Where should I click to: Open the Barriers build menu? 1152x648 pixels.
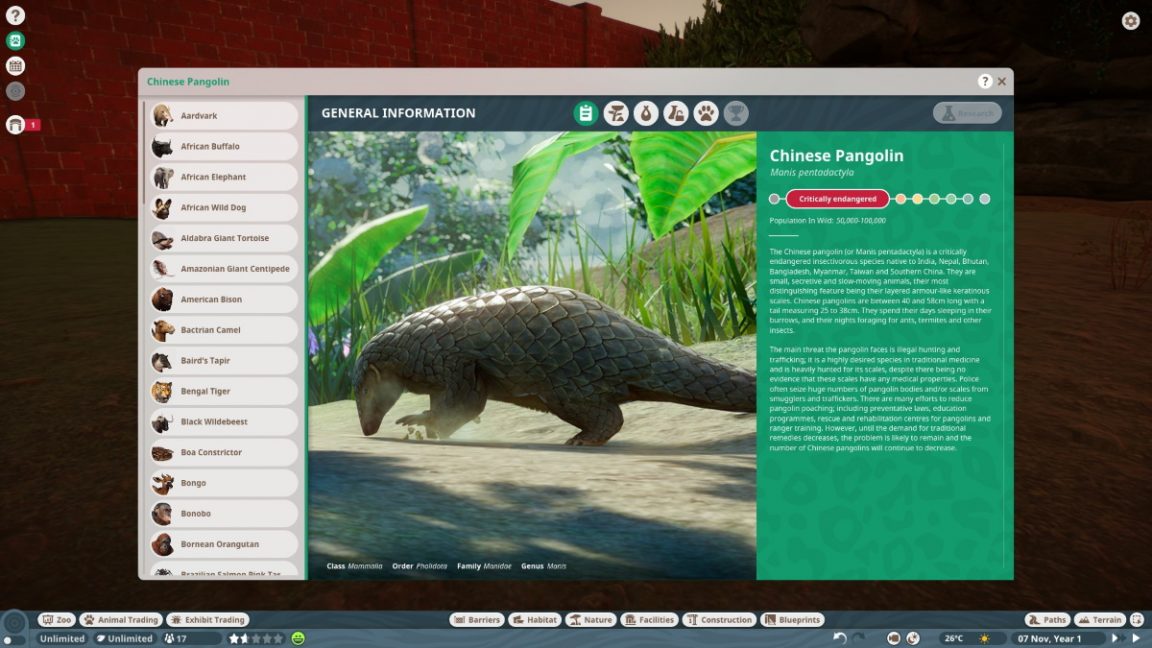coord(477,620)
